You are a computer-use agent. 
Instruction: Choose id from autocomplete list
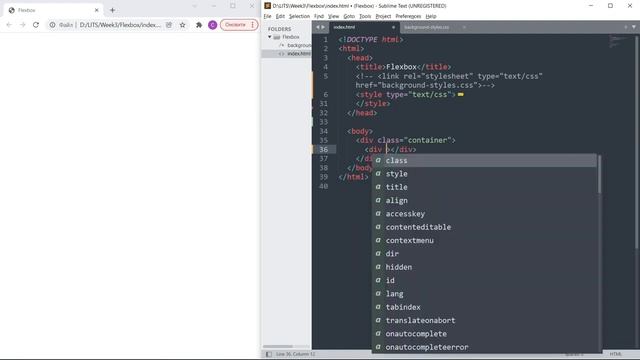[x=484, y=280]
